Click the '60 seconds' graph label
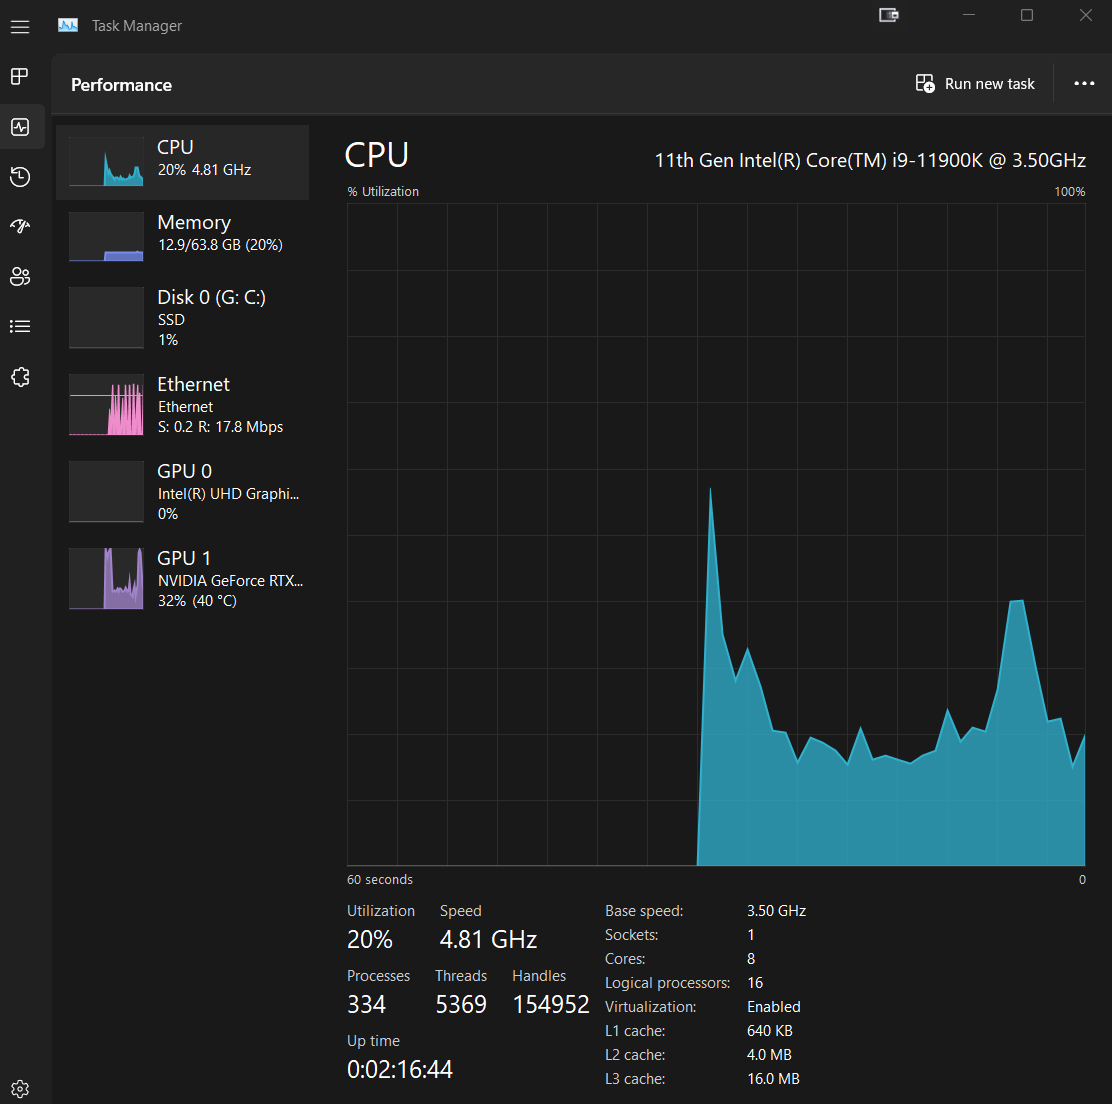Viewport: 1112px width, 1104px height. 379,880
